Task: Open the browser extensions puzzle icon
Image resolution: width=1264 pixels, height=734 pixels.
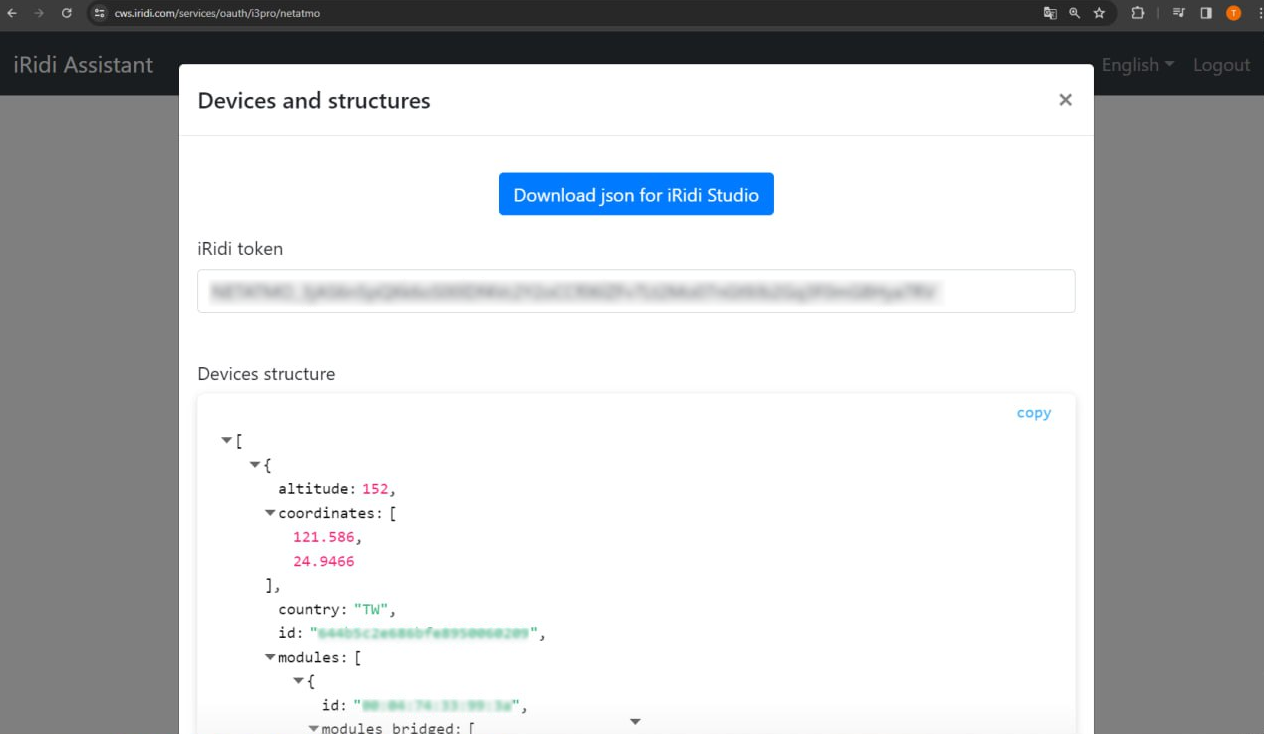Action: (1138, 13)
